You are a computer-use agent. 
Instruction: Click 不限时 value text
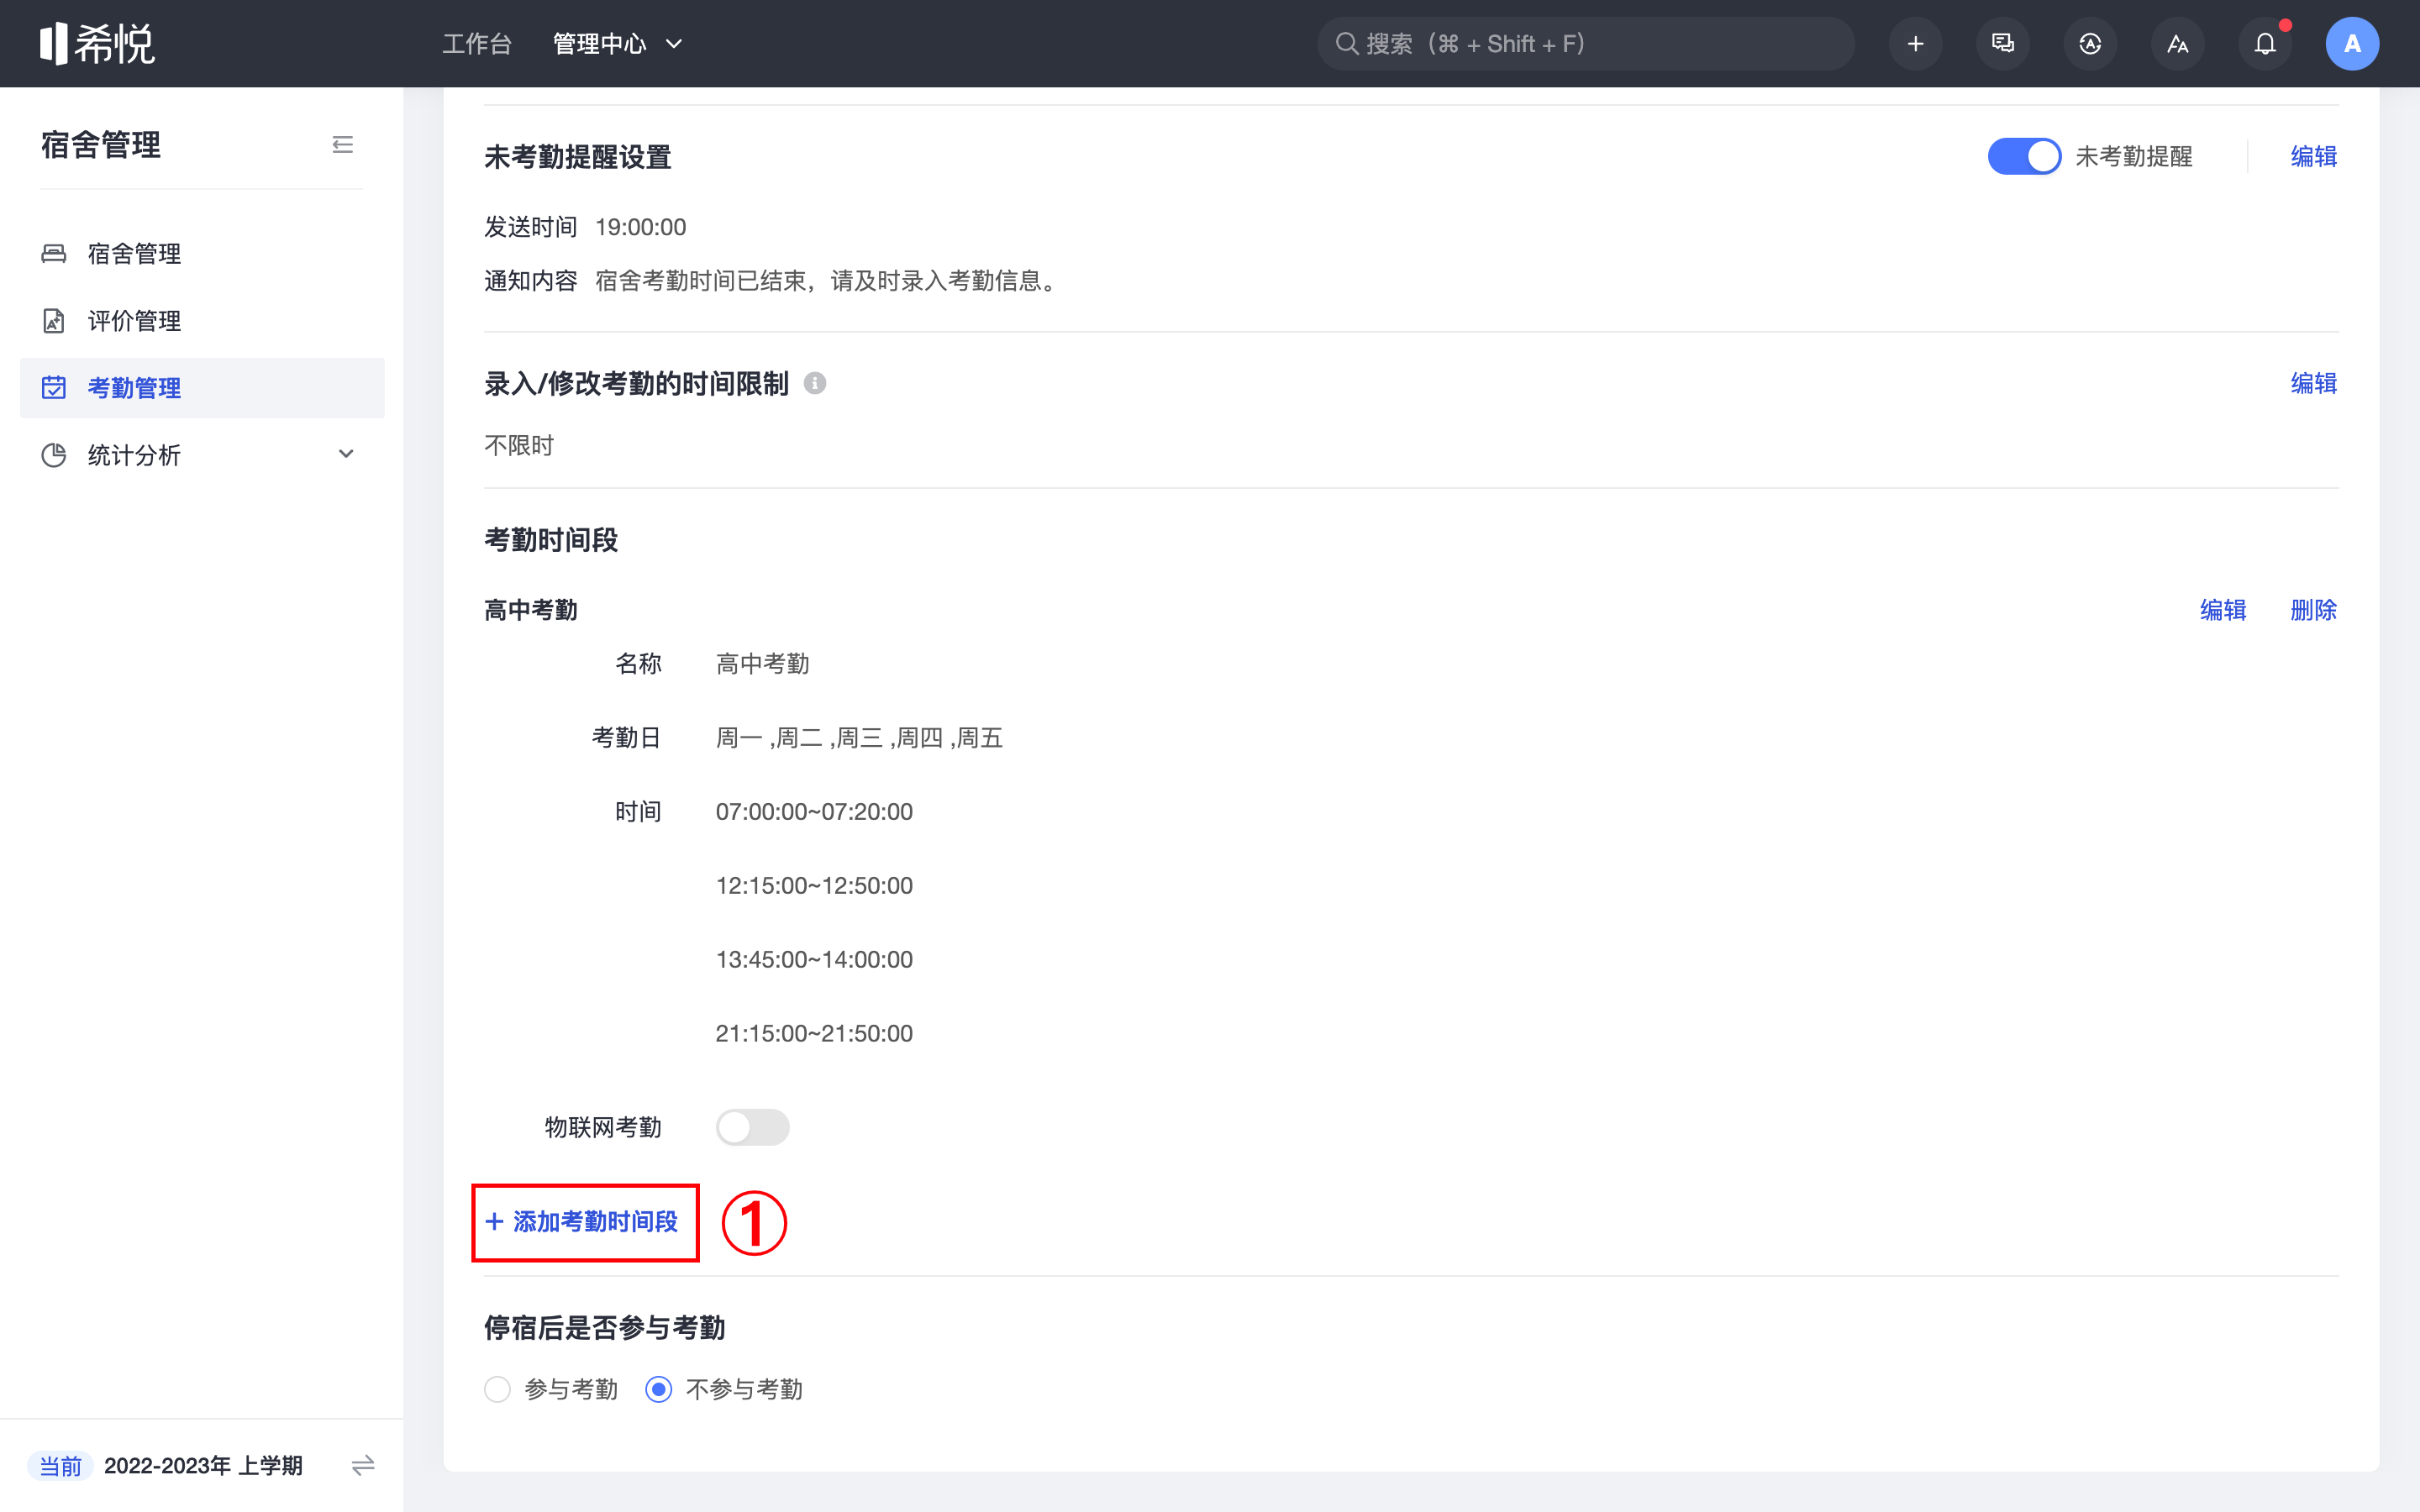[519, 445]
